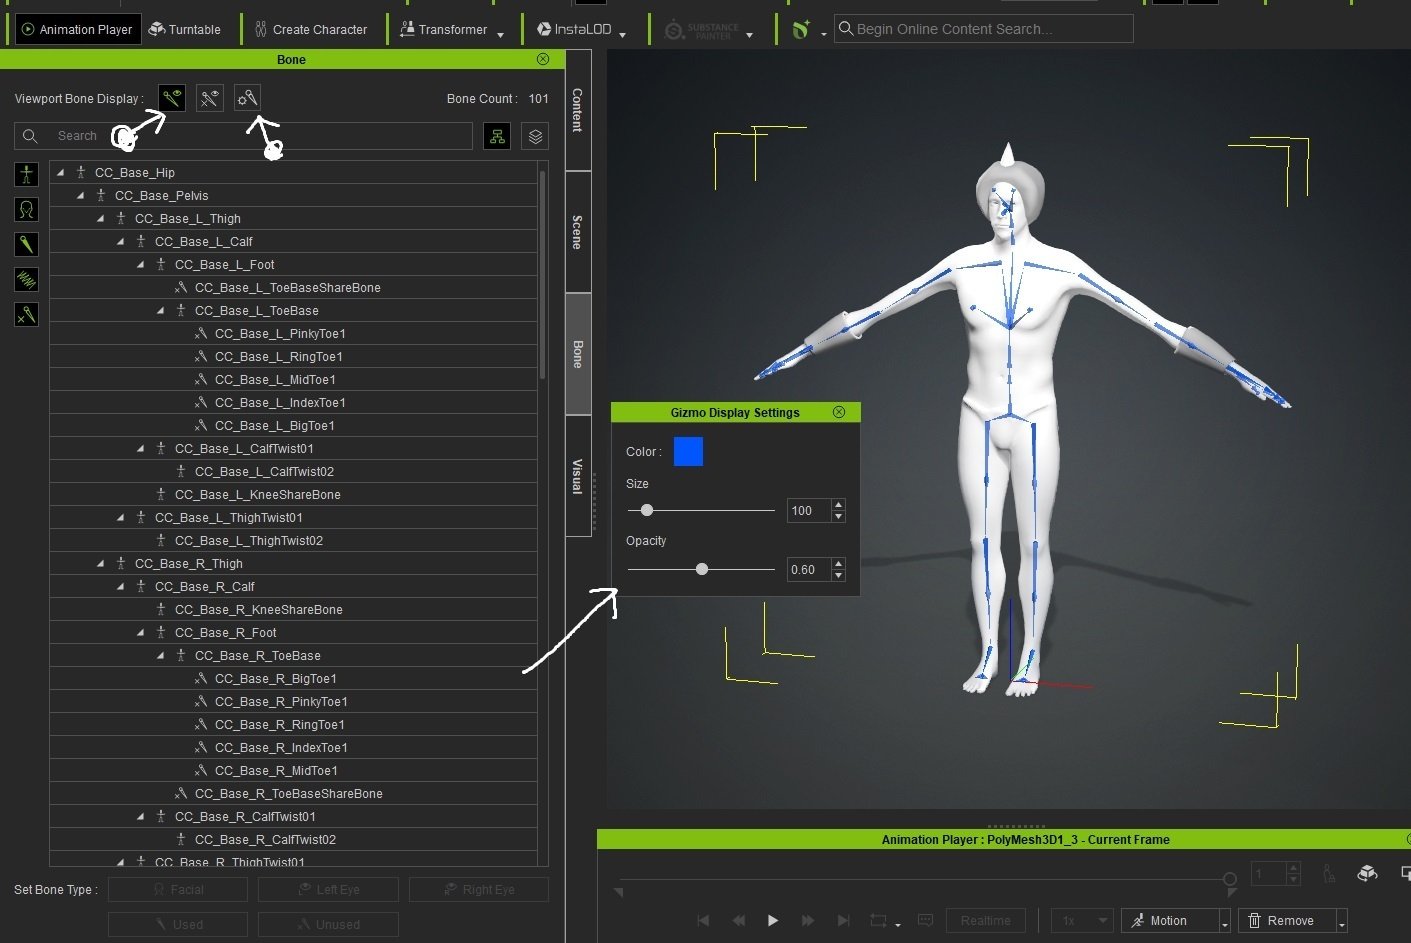This screenshot has width=1411, height=943.
Task: Click the gizmo Size slider handle
Action: pos(647,510)
